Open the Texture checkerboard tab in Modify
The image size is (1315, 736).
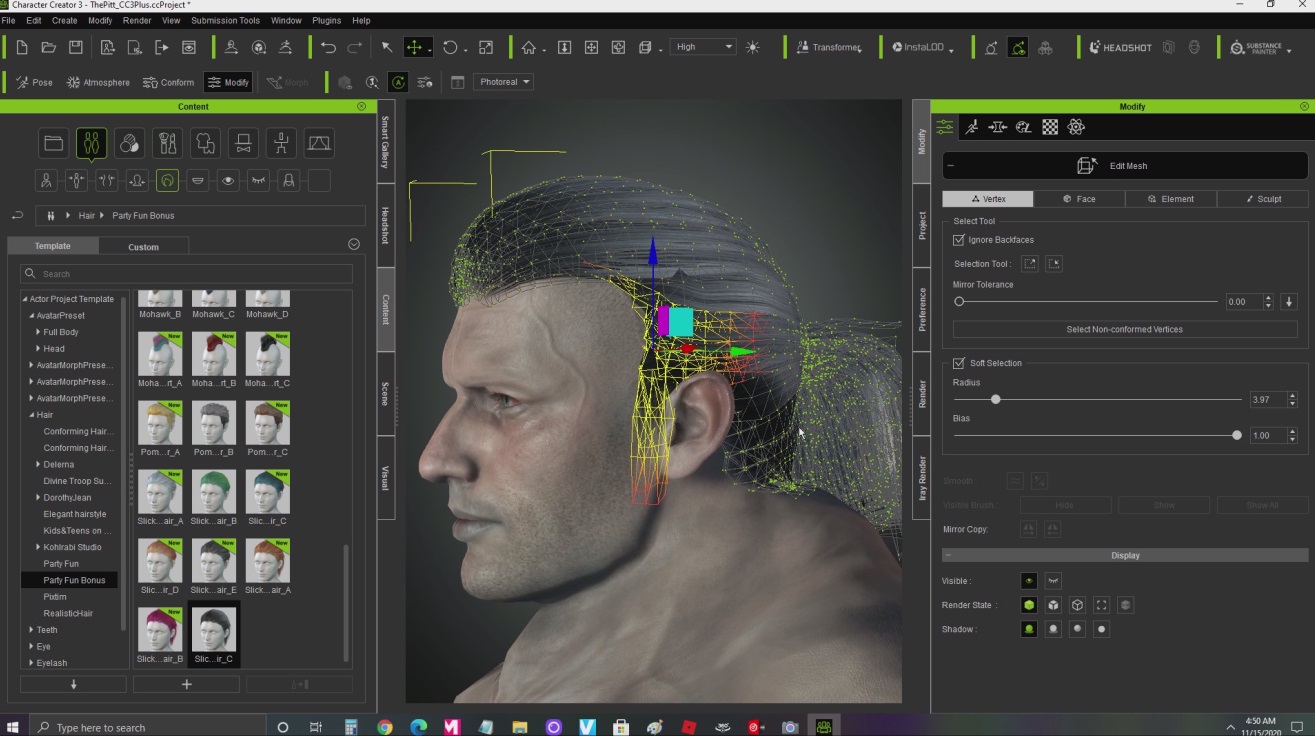tap(1050, 127)
